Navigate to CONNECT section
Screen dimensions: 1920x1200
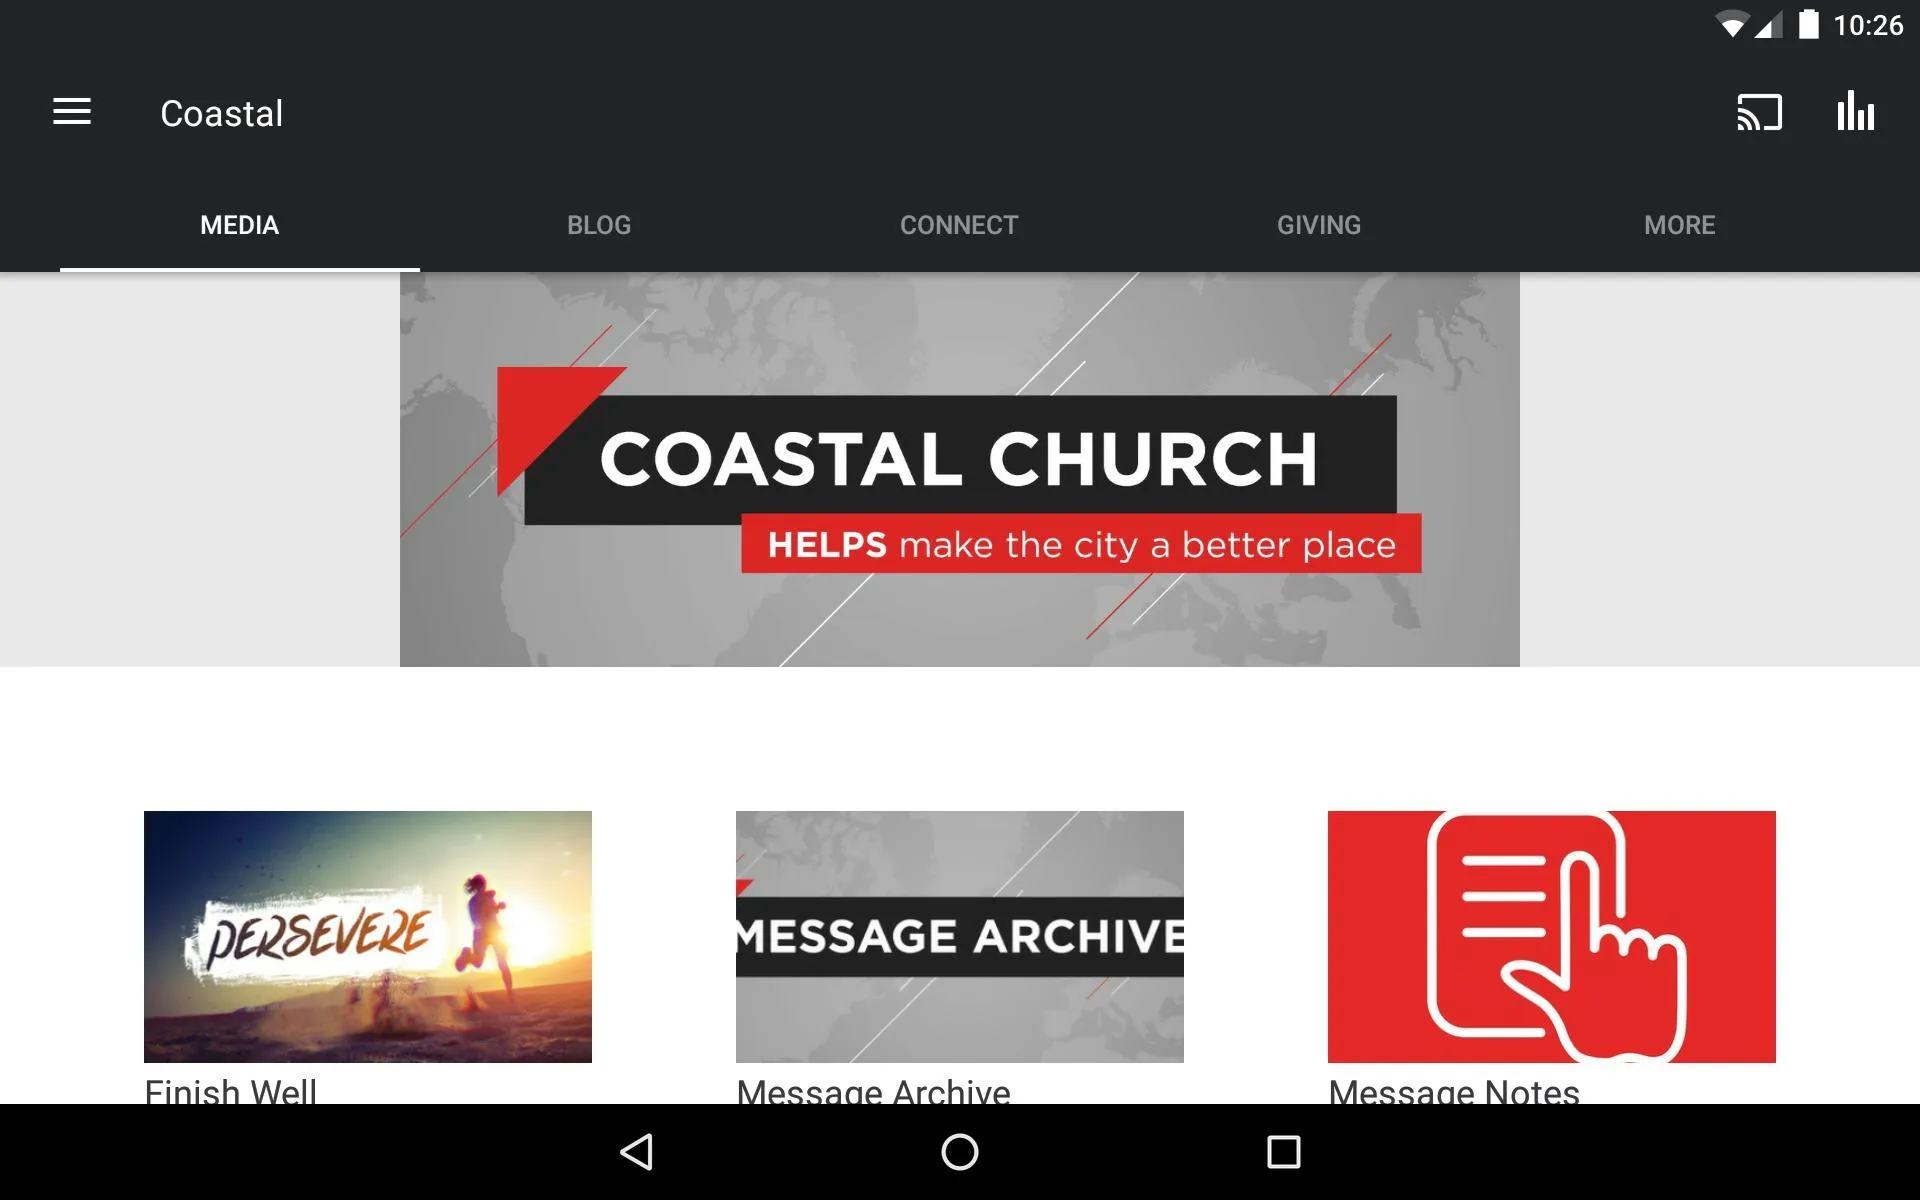(x=959, y=224)
